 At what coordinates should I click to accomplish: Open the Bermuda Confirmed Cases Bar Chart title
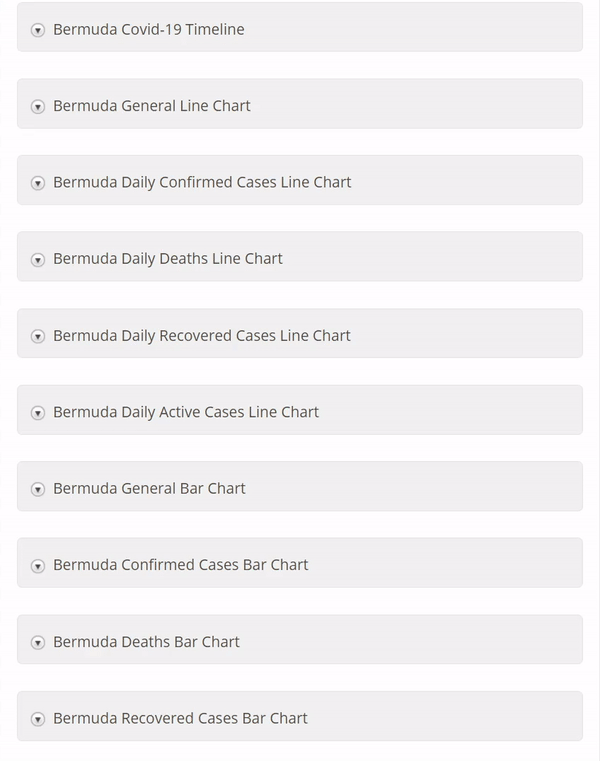point(180,564)
